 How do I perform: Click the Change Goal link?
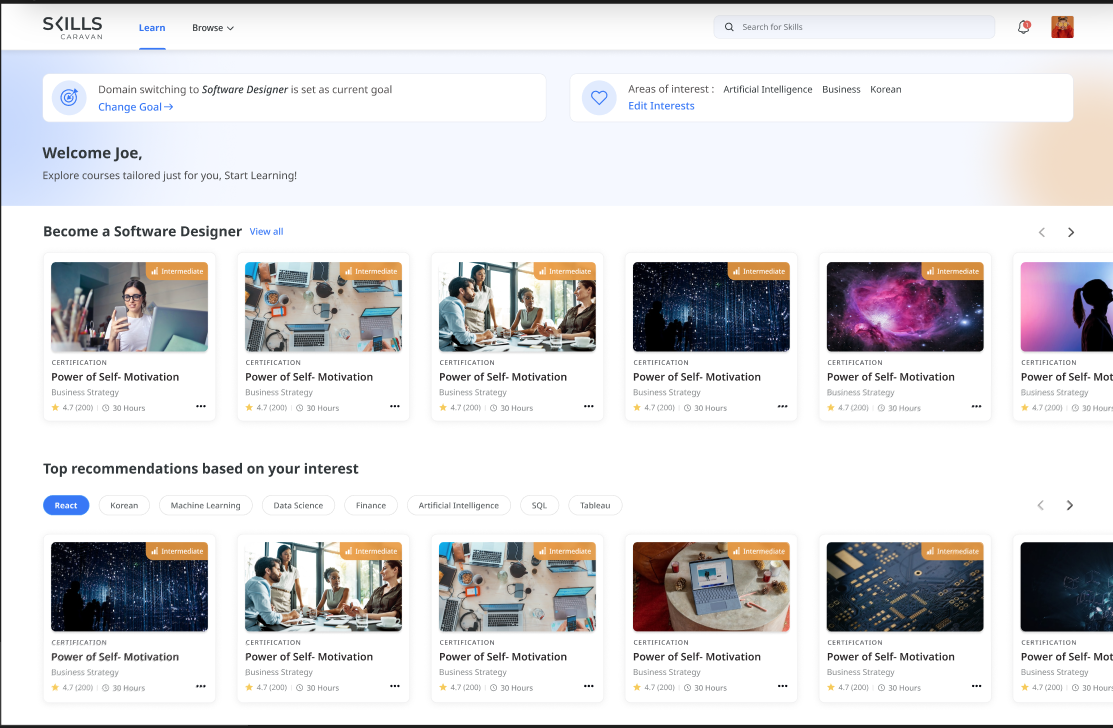pyautogui.click(x=131, y=106)
